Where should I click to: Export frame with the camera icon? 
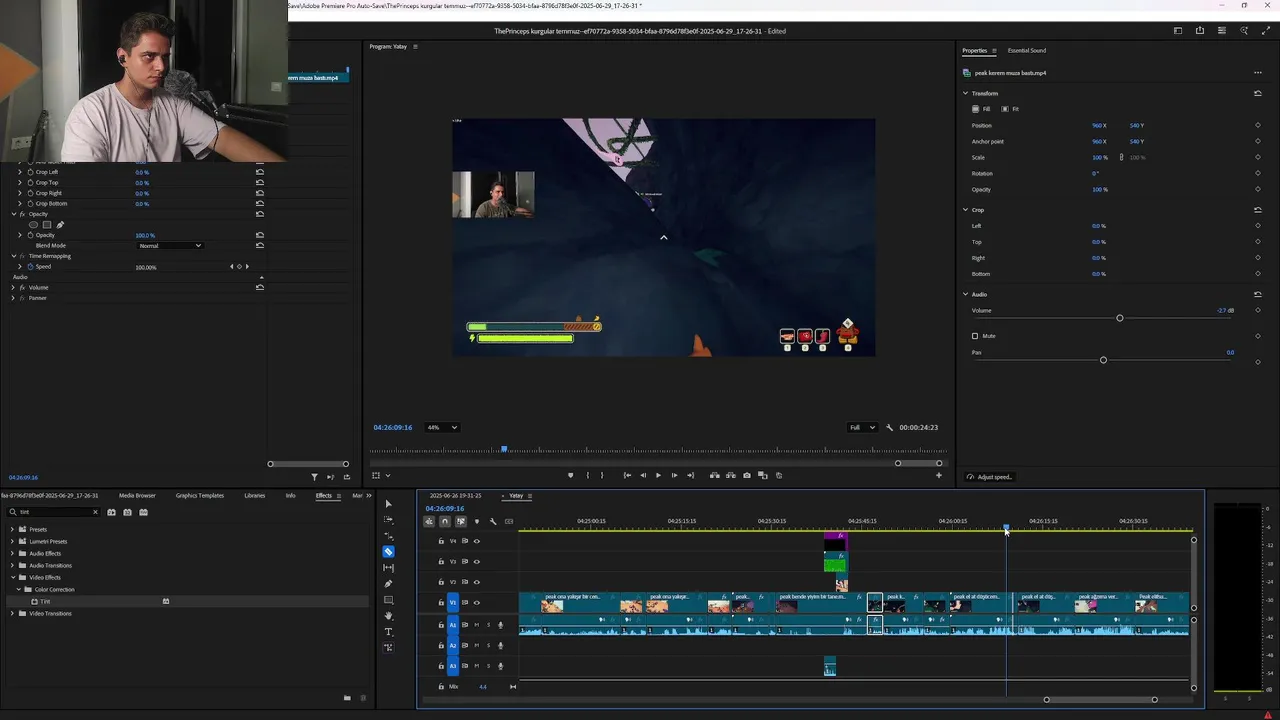coord(747,475)
